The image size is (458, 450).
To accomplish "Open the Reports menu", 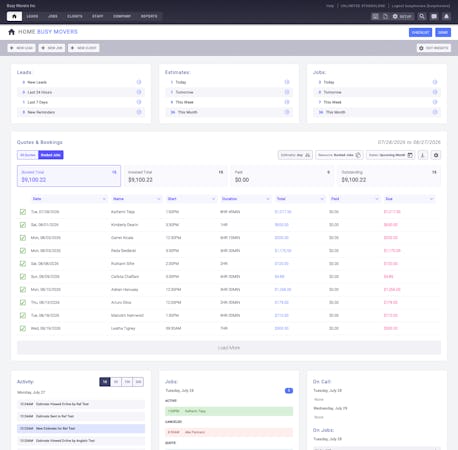I will pyautogui.click(x=149, y=16).
